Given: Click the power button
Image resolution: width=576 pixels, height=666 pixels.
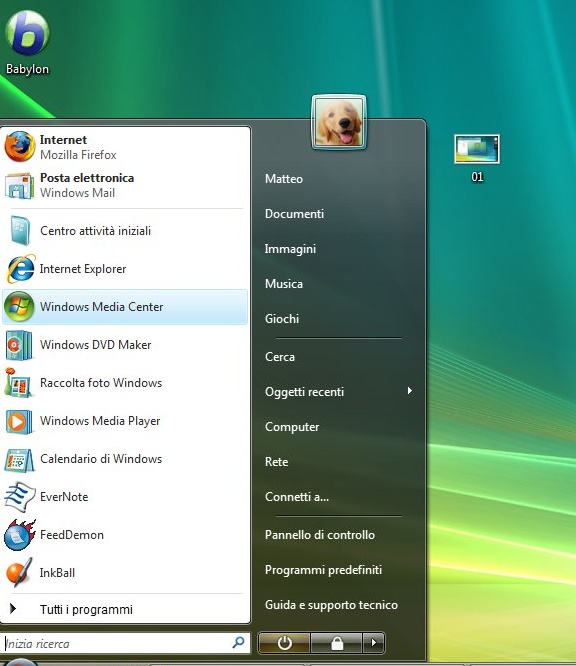Looking at the screenshot, I should coord(284,643).
